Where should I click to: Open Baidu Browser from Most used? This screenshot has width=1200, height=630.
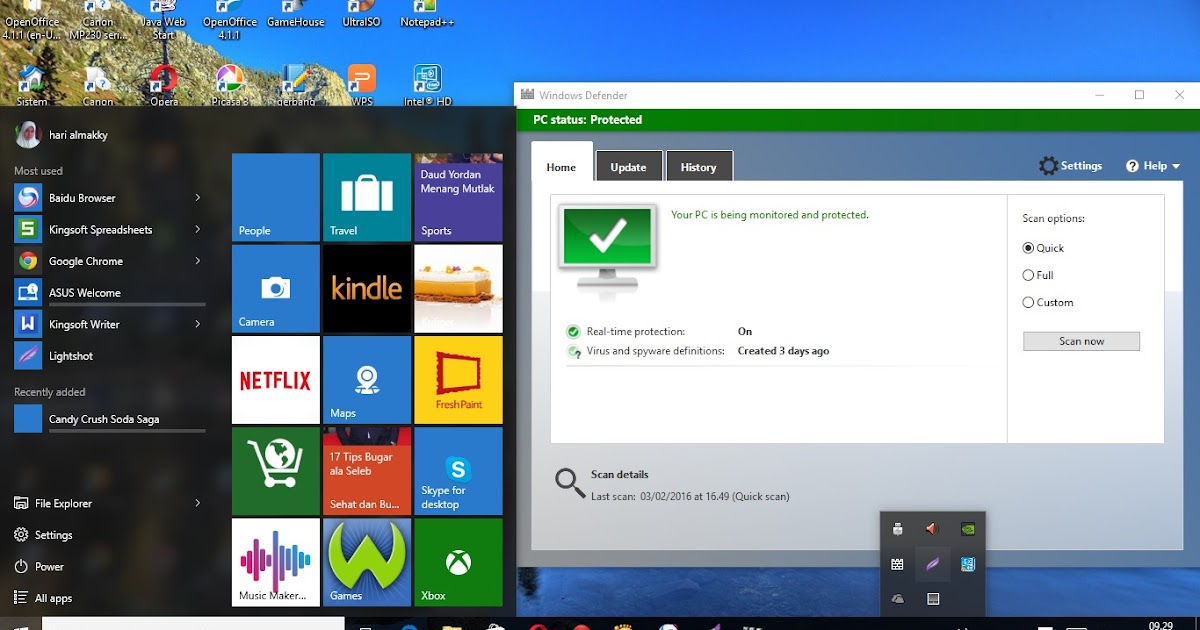(x=108, y=198)
